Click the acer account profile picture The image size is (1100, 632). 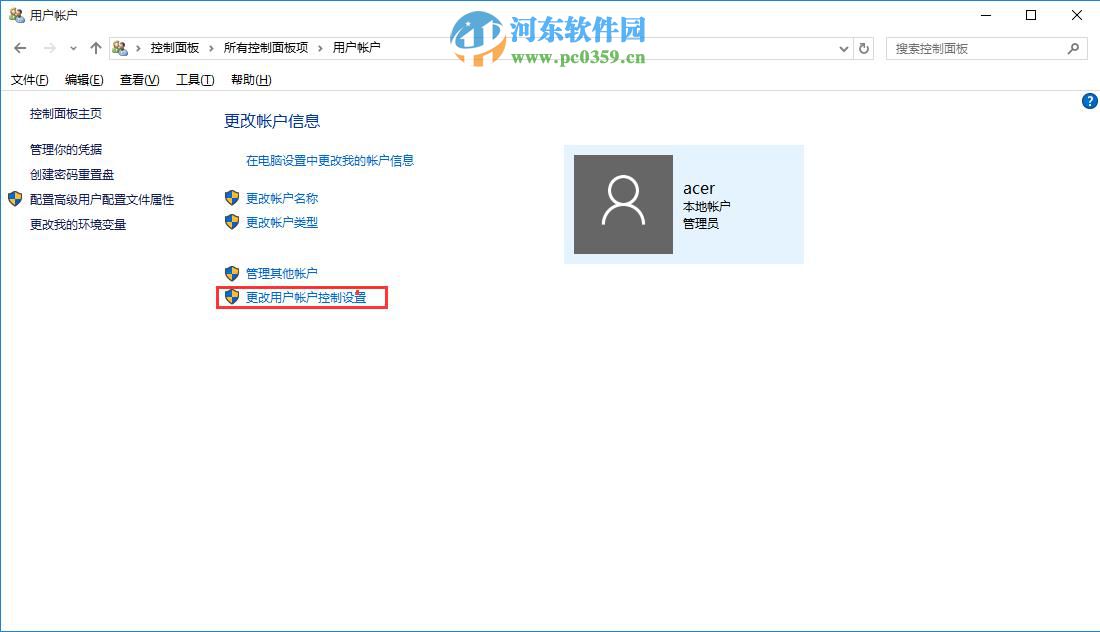pyautogui.click(x=622, y=204)
